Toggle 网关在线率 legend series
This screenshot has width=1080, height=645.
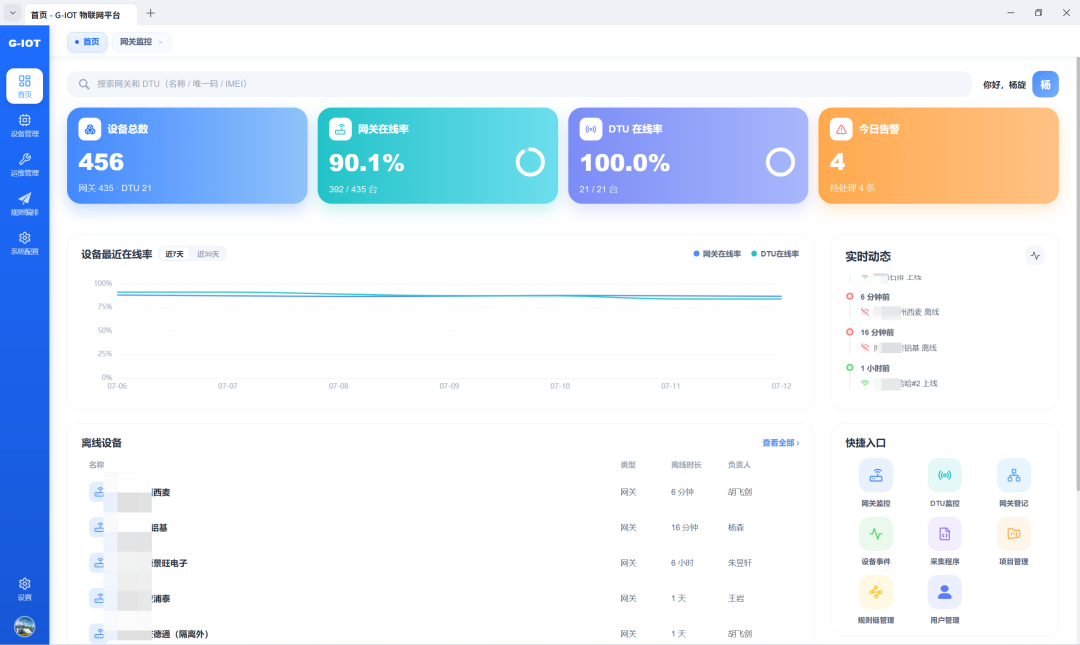(717, 254)
